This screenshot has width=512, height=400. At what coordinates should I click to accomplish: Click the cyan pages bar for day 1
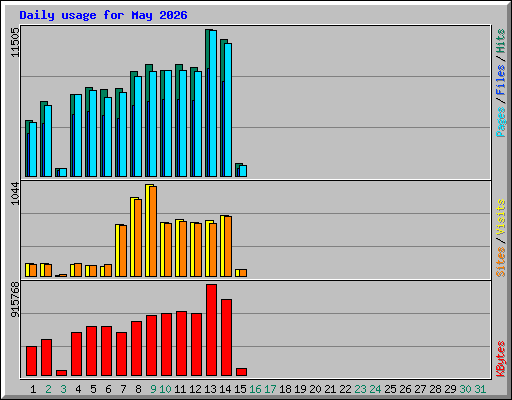33,149
